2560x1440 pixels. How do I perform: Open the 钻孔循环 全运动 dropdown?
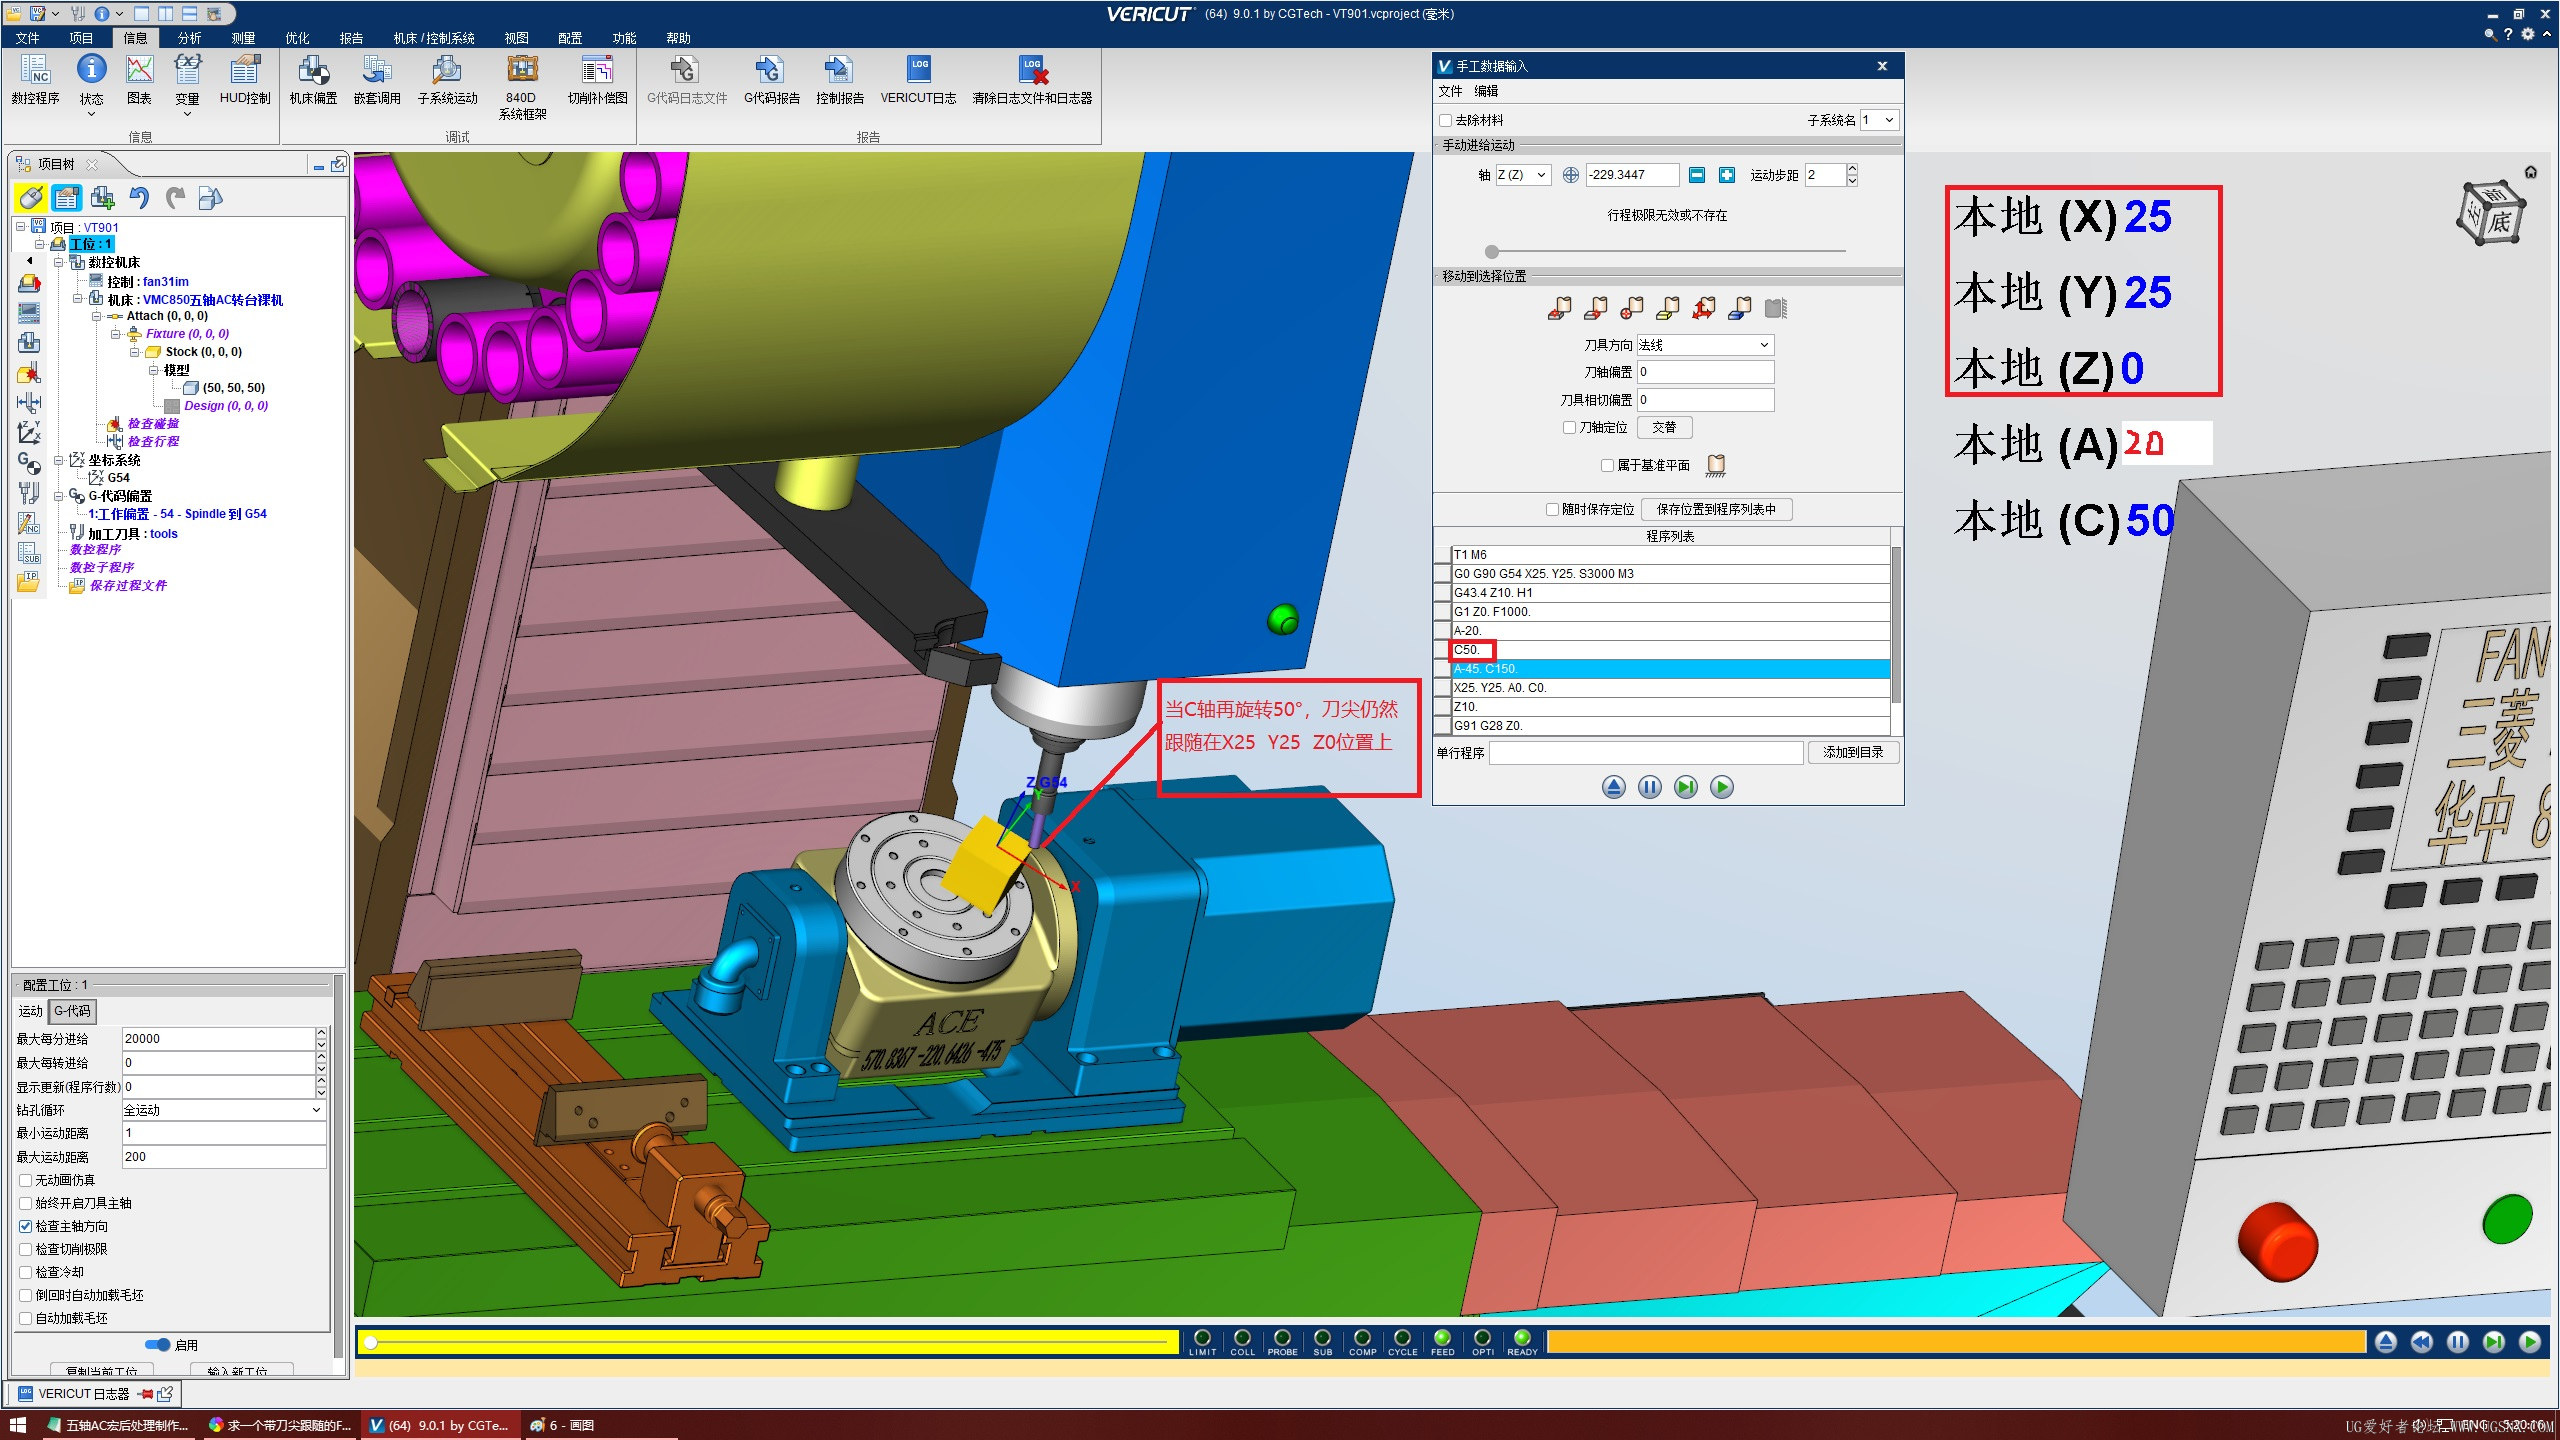(x=223, y=1110)
